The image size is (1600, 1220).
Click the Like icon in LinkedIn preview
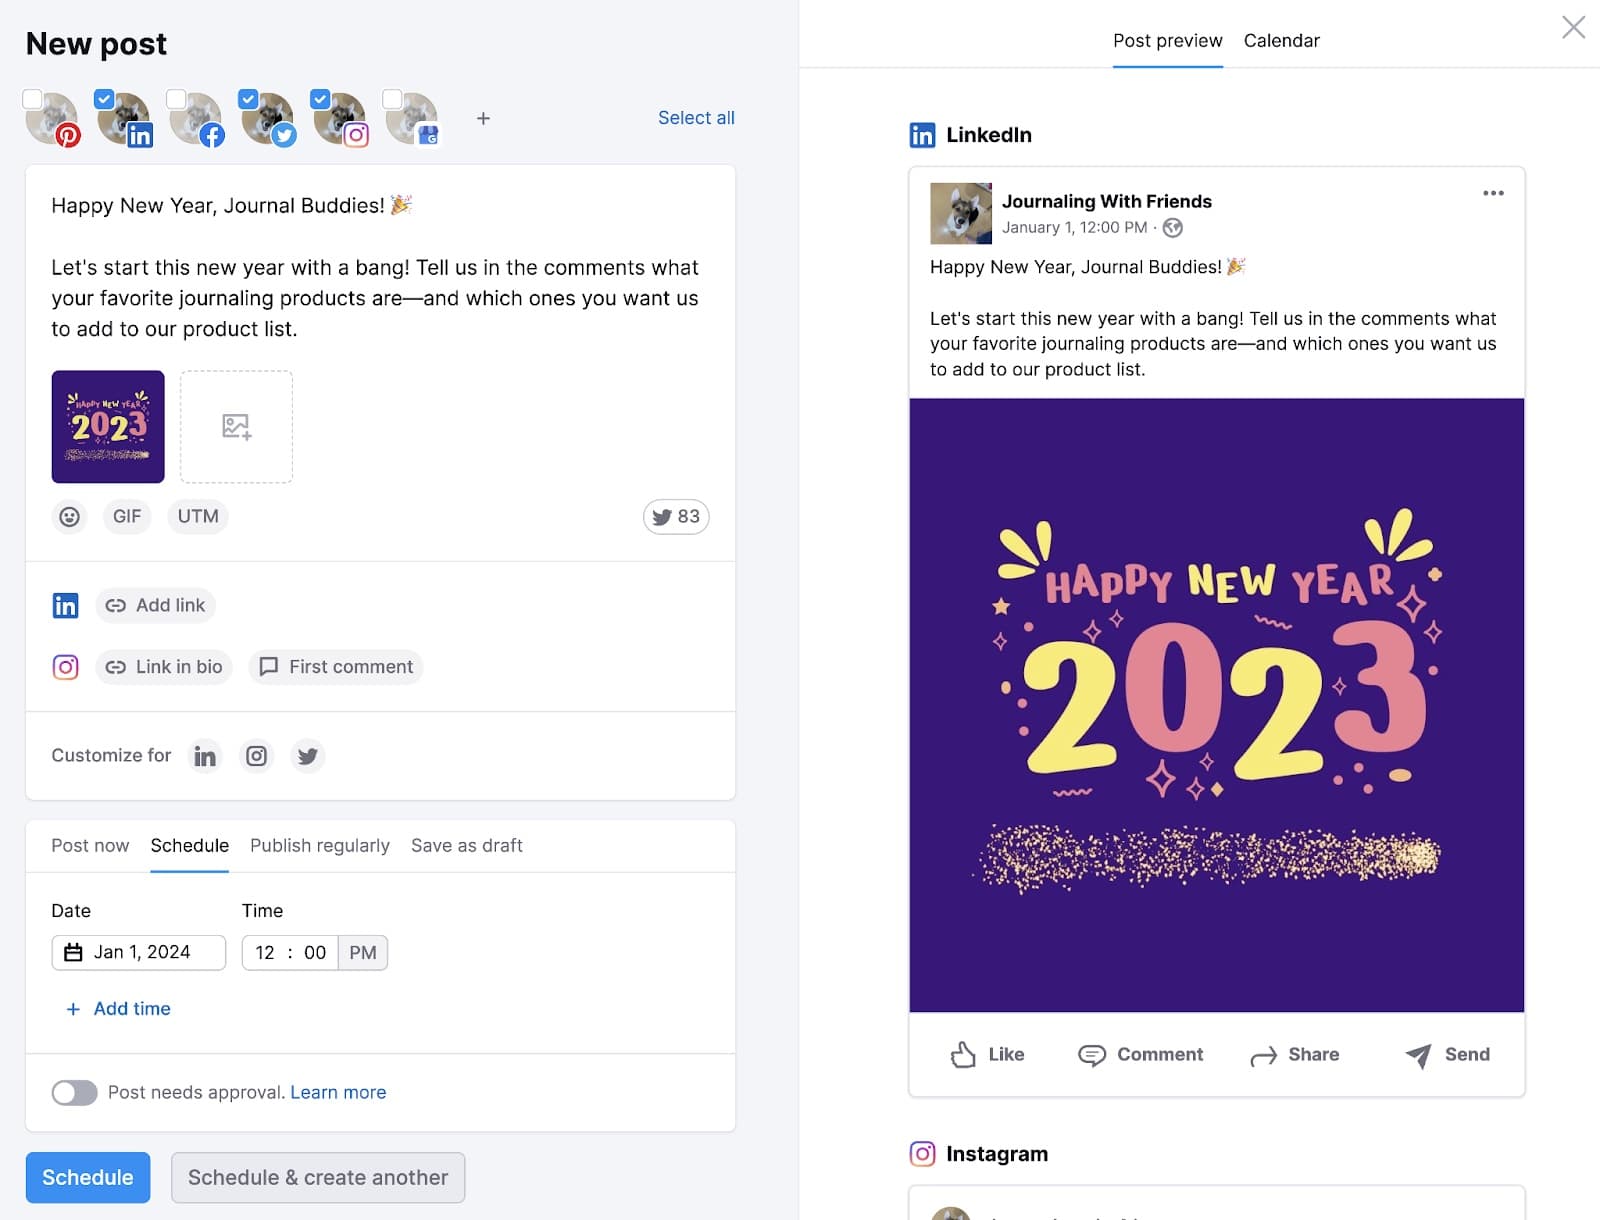(963, 1055)
